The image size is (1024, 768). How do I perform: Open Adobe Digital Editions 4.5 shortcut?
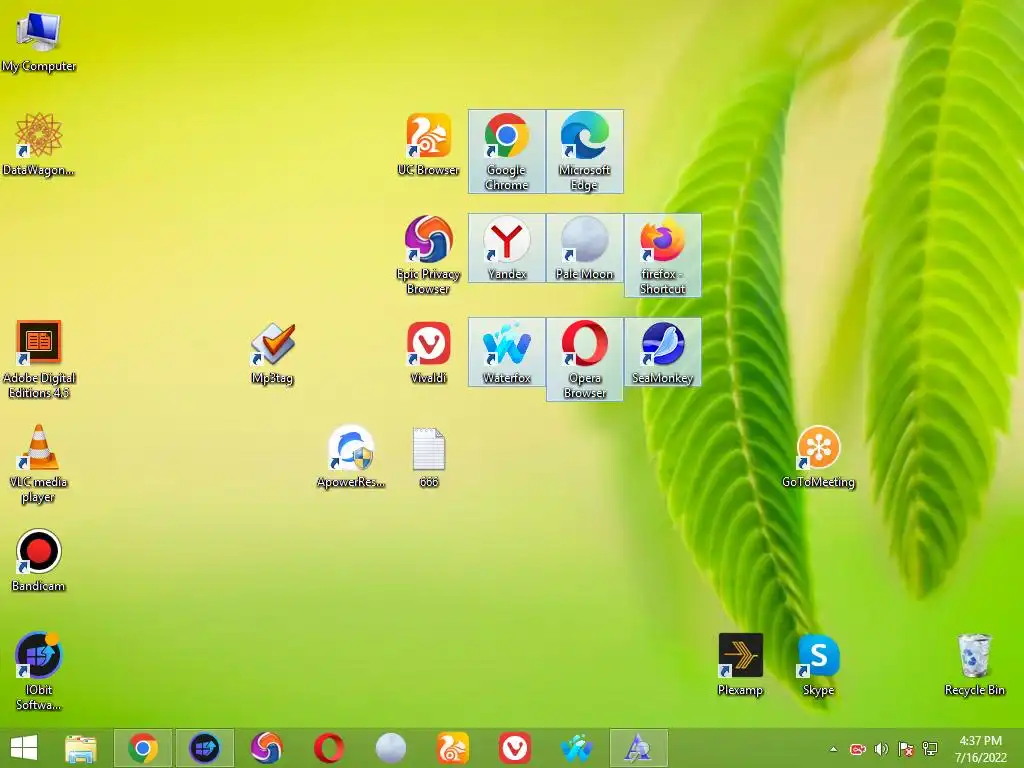[39, 359]
